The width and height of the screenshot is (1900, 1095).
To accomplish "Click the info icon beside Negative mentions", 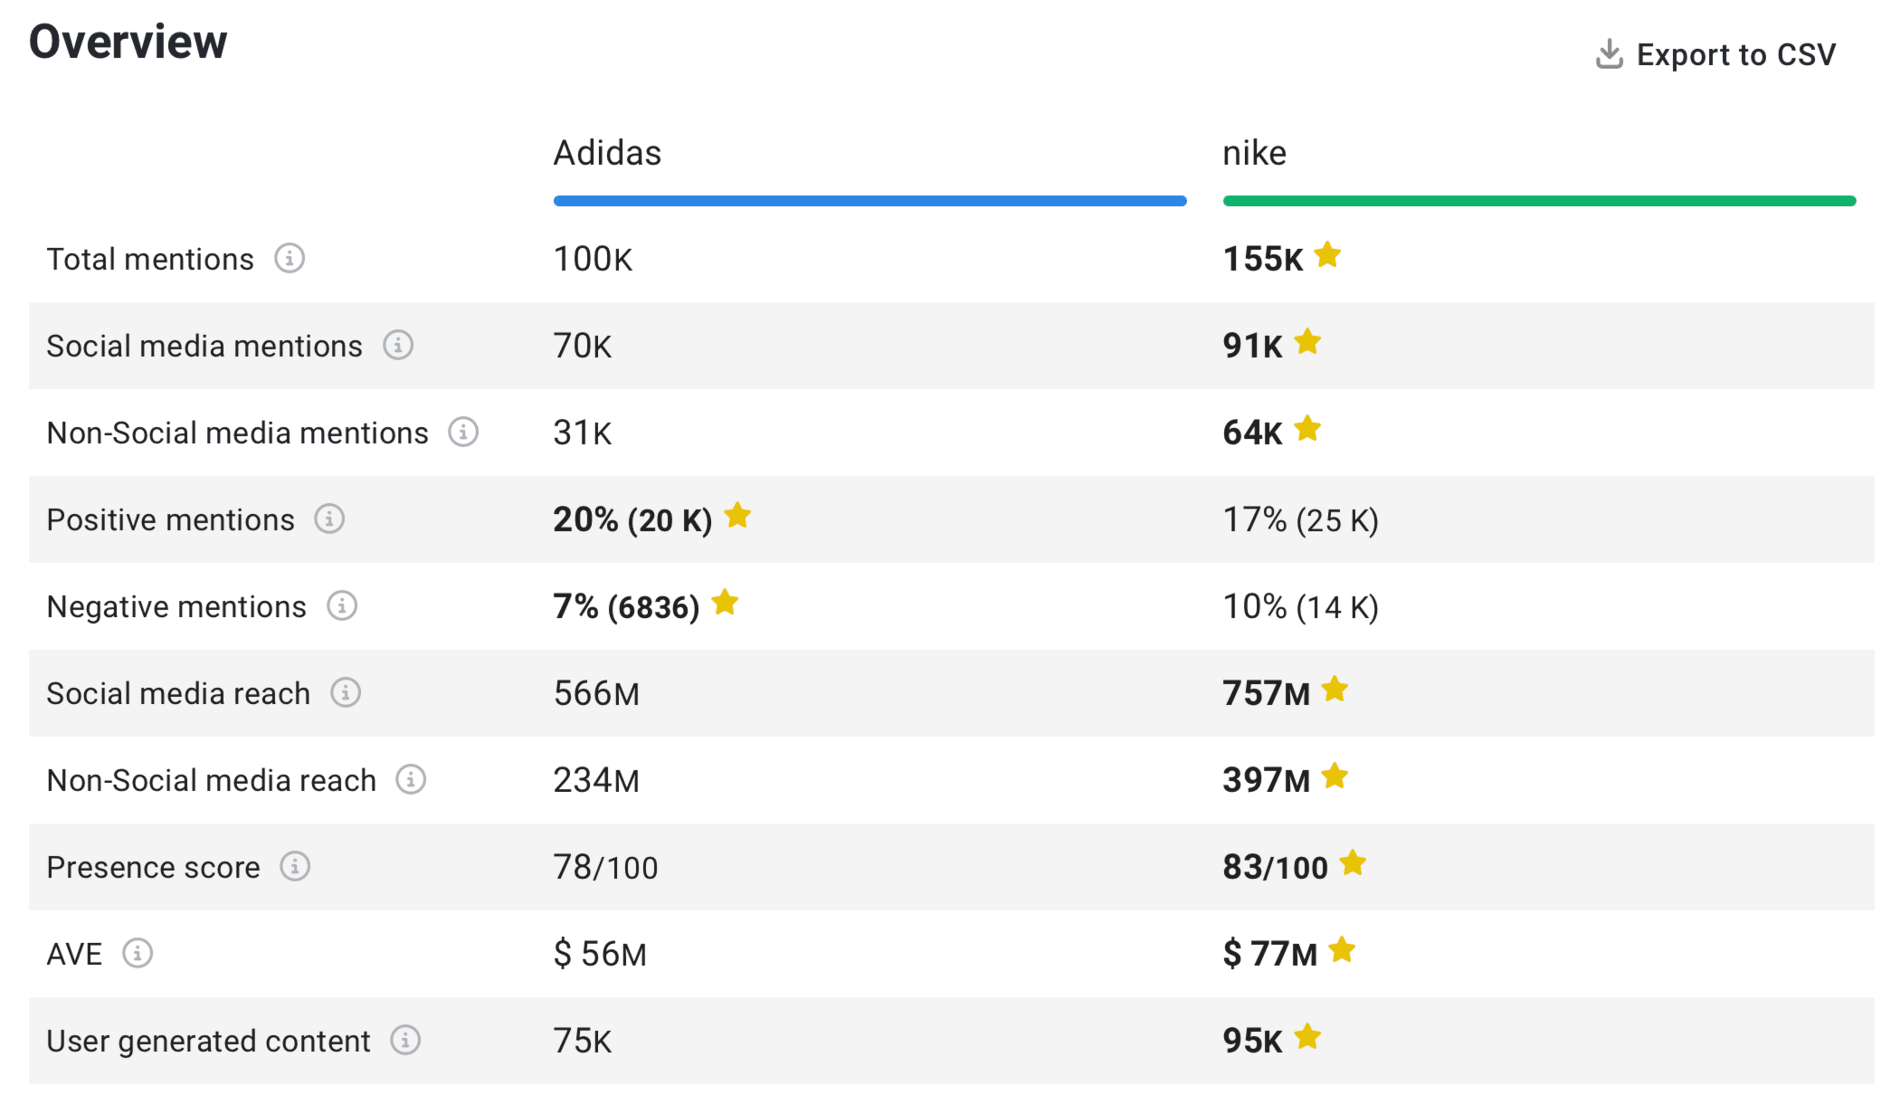I will coord(342,606).
